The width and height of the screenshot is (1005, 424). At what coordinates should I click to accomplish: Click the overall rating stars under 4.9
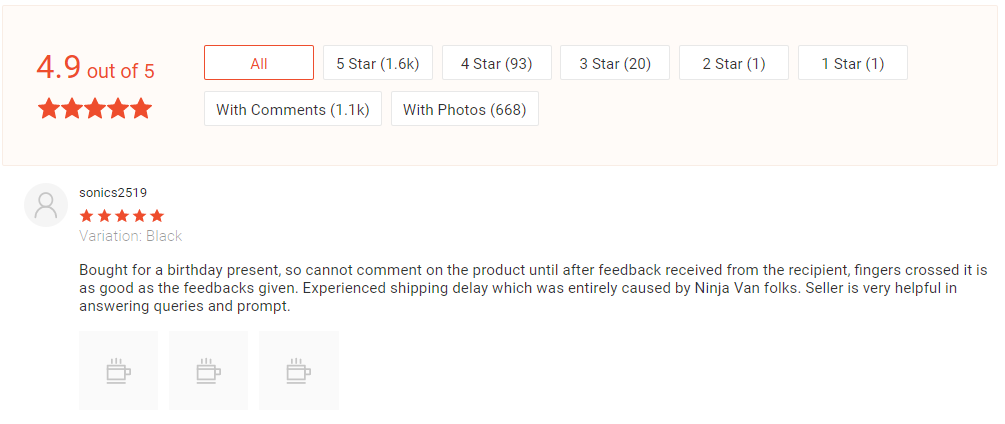(95, 108)
